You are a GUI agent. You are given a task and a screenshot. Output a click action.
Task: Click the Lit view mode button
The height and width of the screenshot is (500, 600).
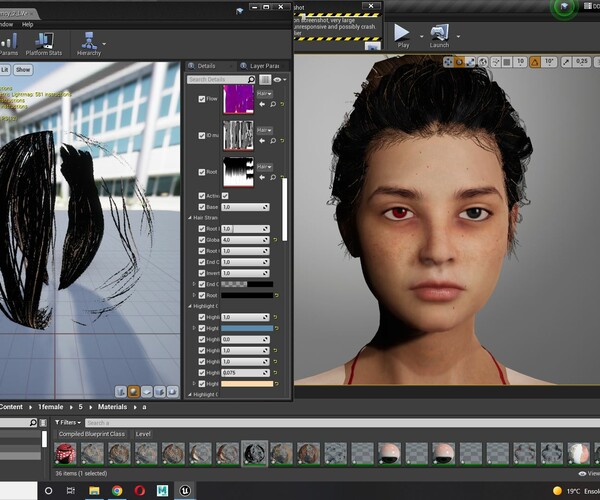pos(5,70)
